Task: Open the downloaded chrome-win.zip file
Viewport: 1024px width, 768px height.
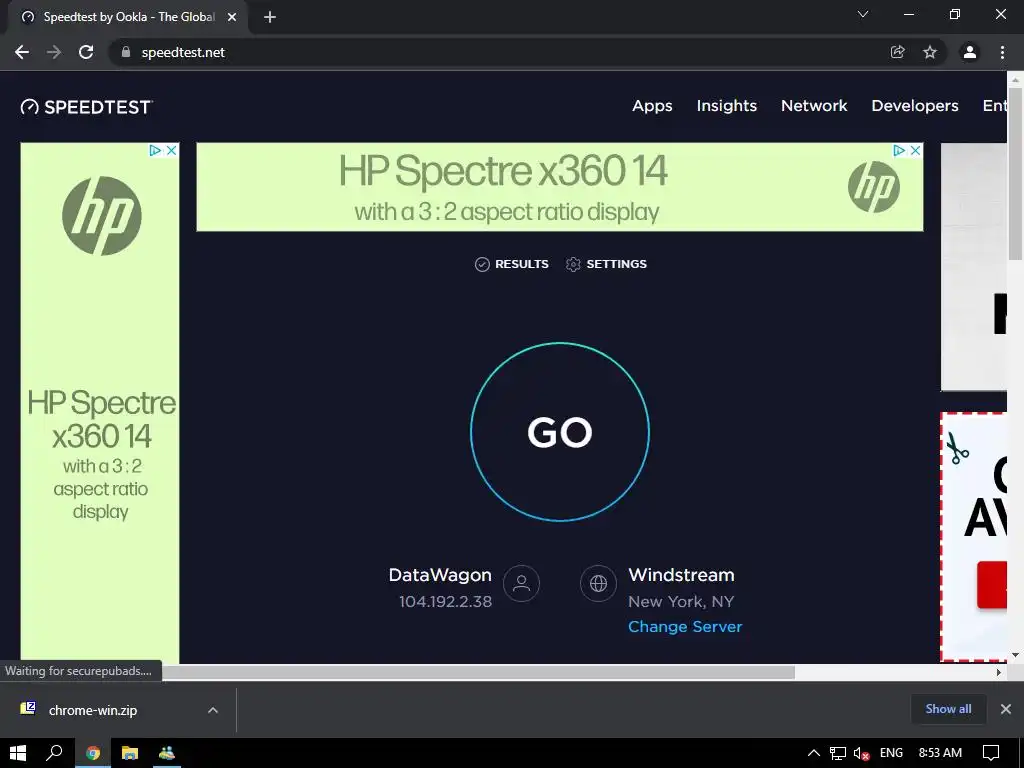Action: coord(93,711)
